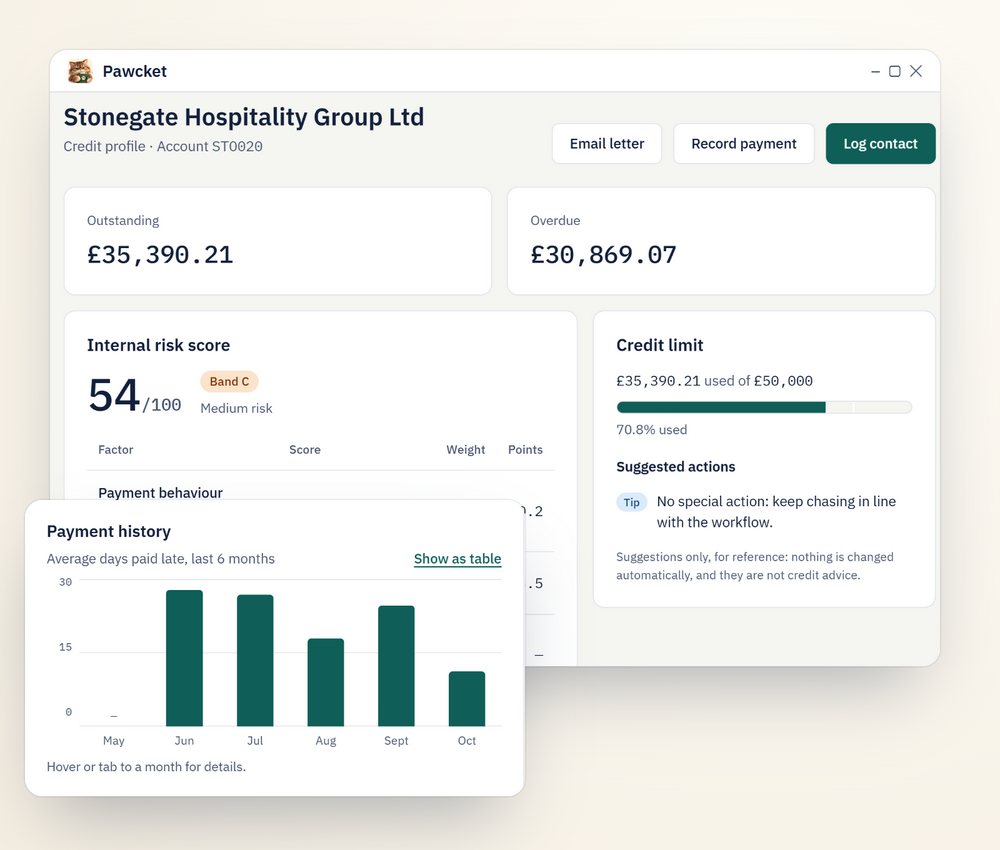The width and height of the screenshot is (1000, 850).
Task: Click the Weight column header
Action: pyautogui.click(x=466, y=450)
